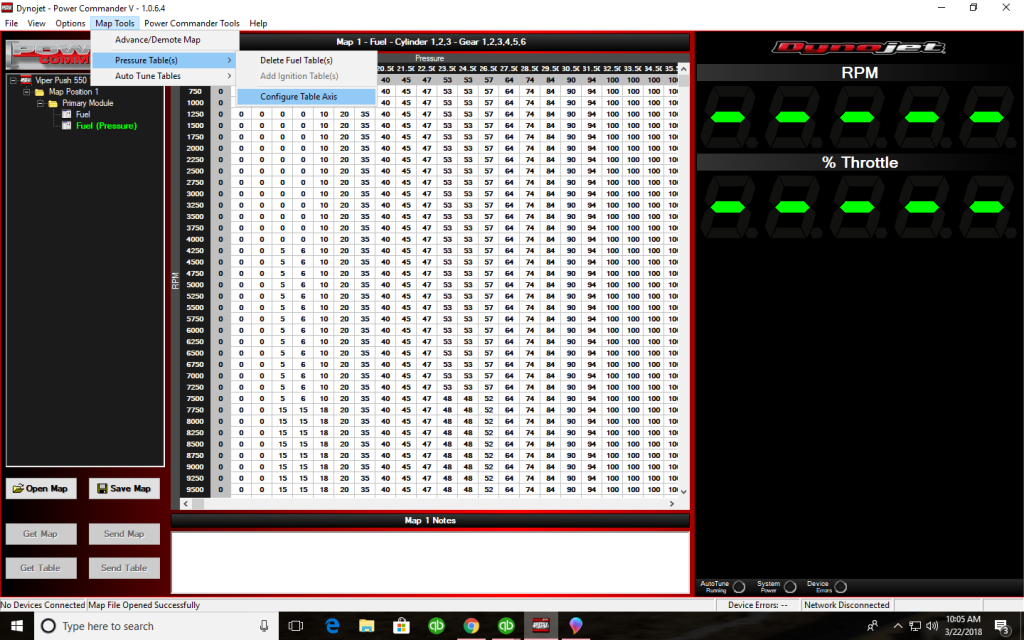This screenshot has width=1024, height=640.
Task: Click the Device Errors indicator light
Action: [x=840, y=586]
